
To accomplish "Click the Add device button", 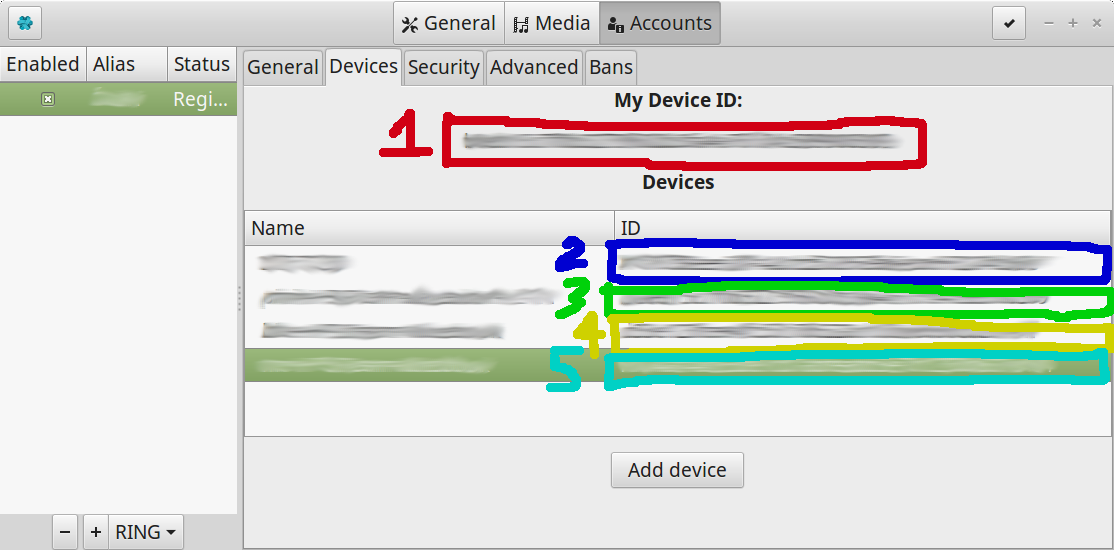I will click(x=677, y=470).
